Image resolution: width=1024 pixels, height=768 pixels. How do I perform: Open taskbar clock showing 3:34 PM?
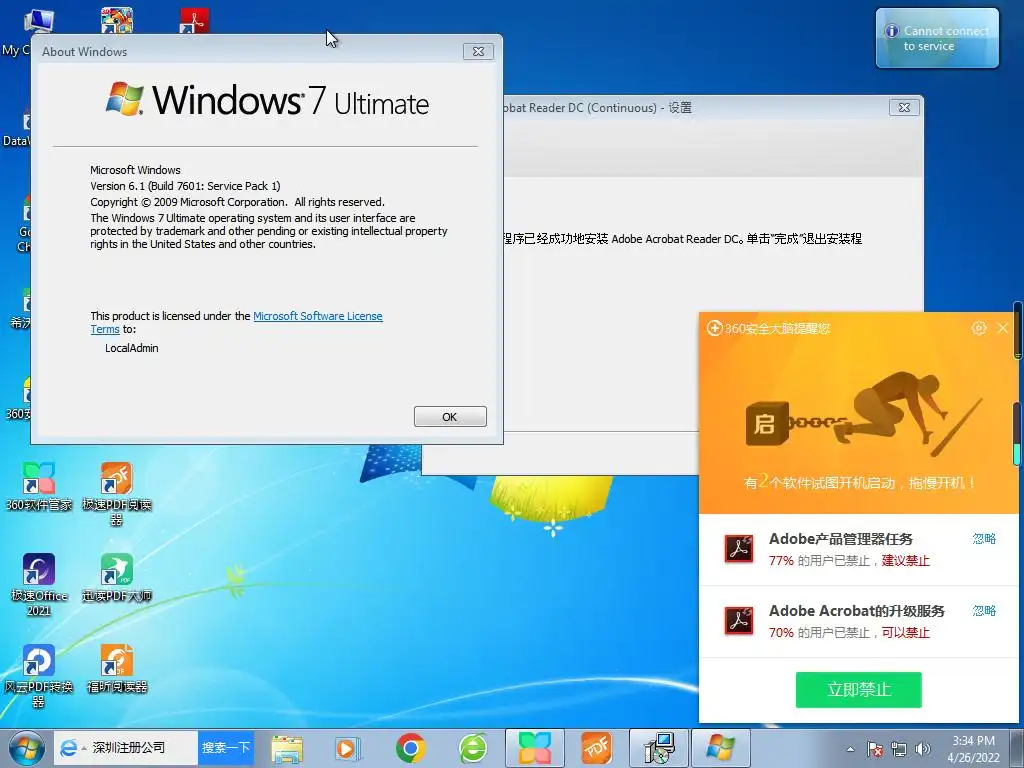(973, 749)
